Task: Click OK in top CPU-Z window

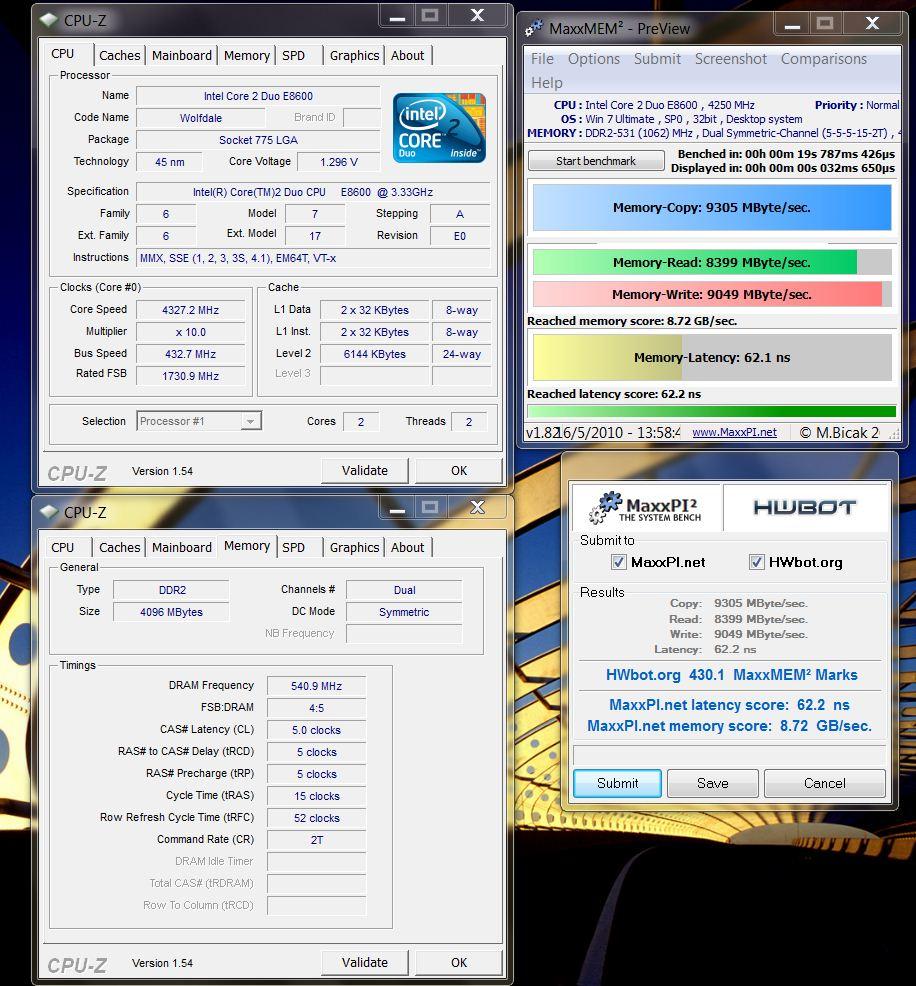Action: point(459,470)
